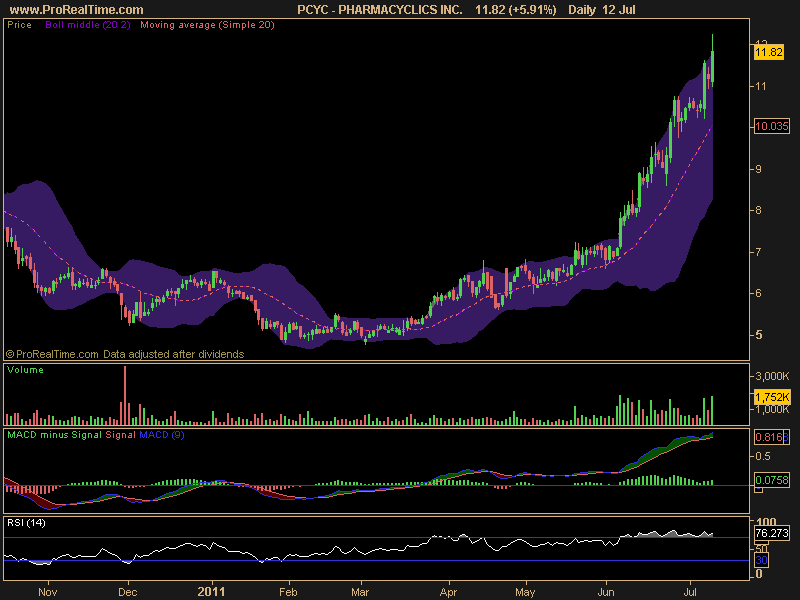Click the 11.82 (+5.91%) quote in header
This screenshot has height=600, width=800.
click(x=516, y=10)
